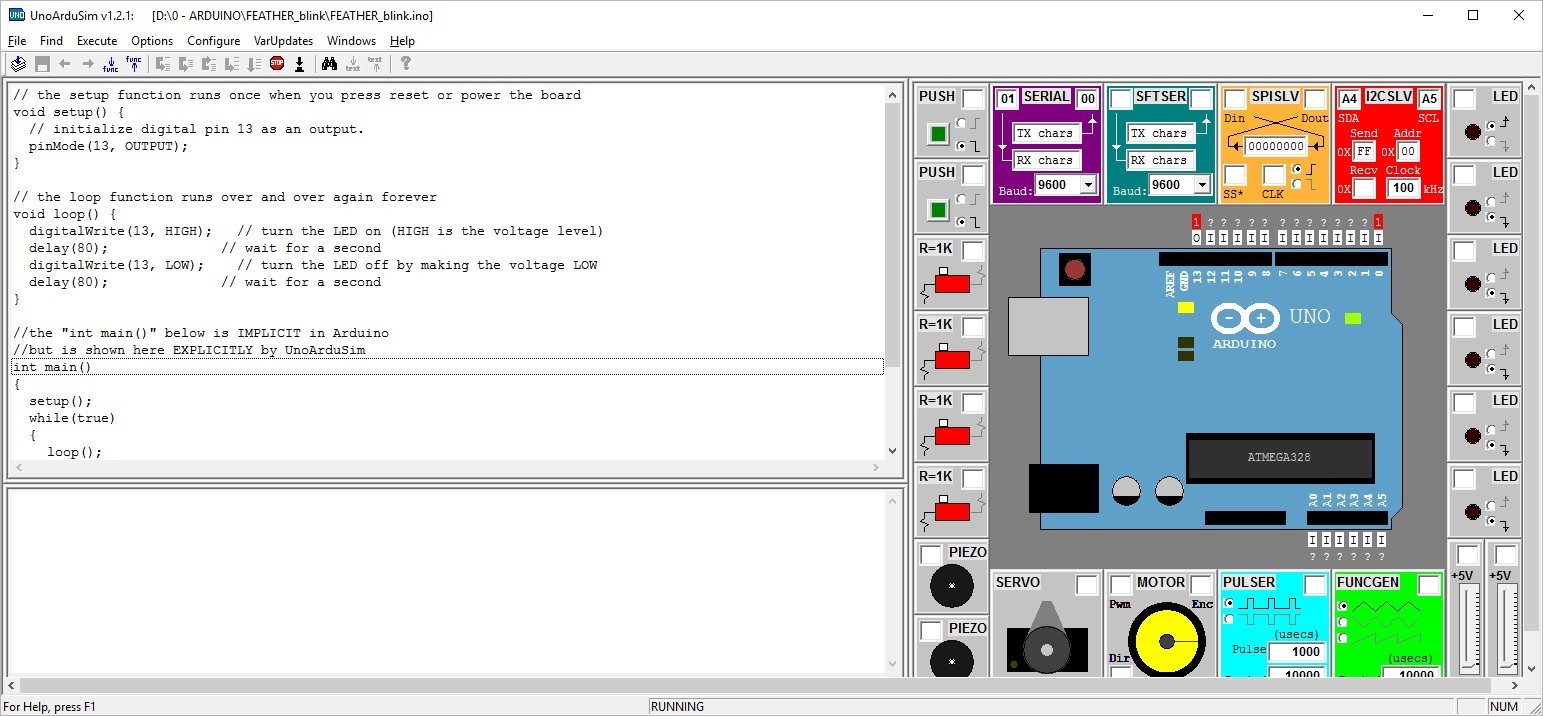
Task: Open the Options menu
Action: click(152, 41)
